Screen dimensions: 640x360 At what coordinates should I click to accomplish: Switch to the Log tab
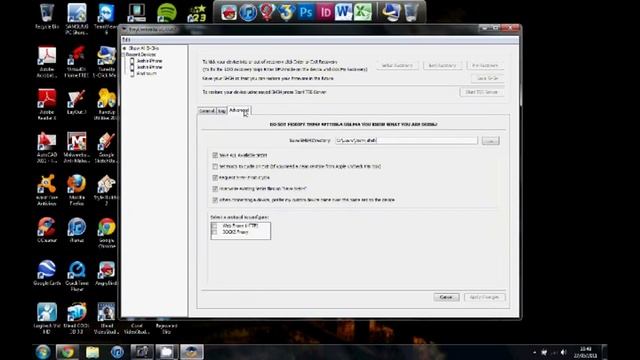[222, 111]
